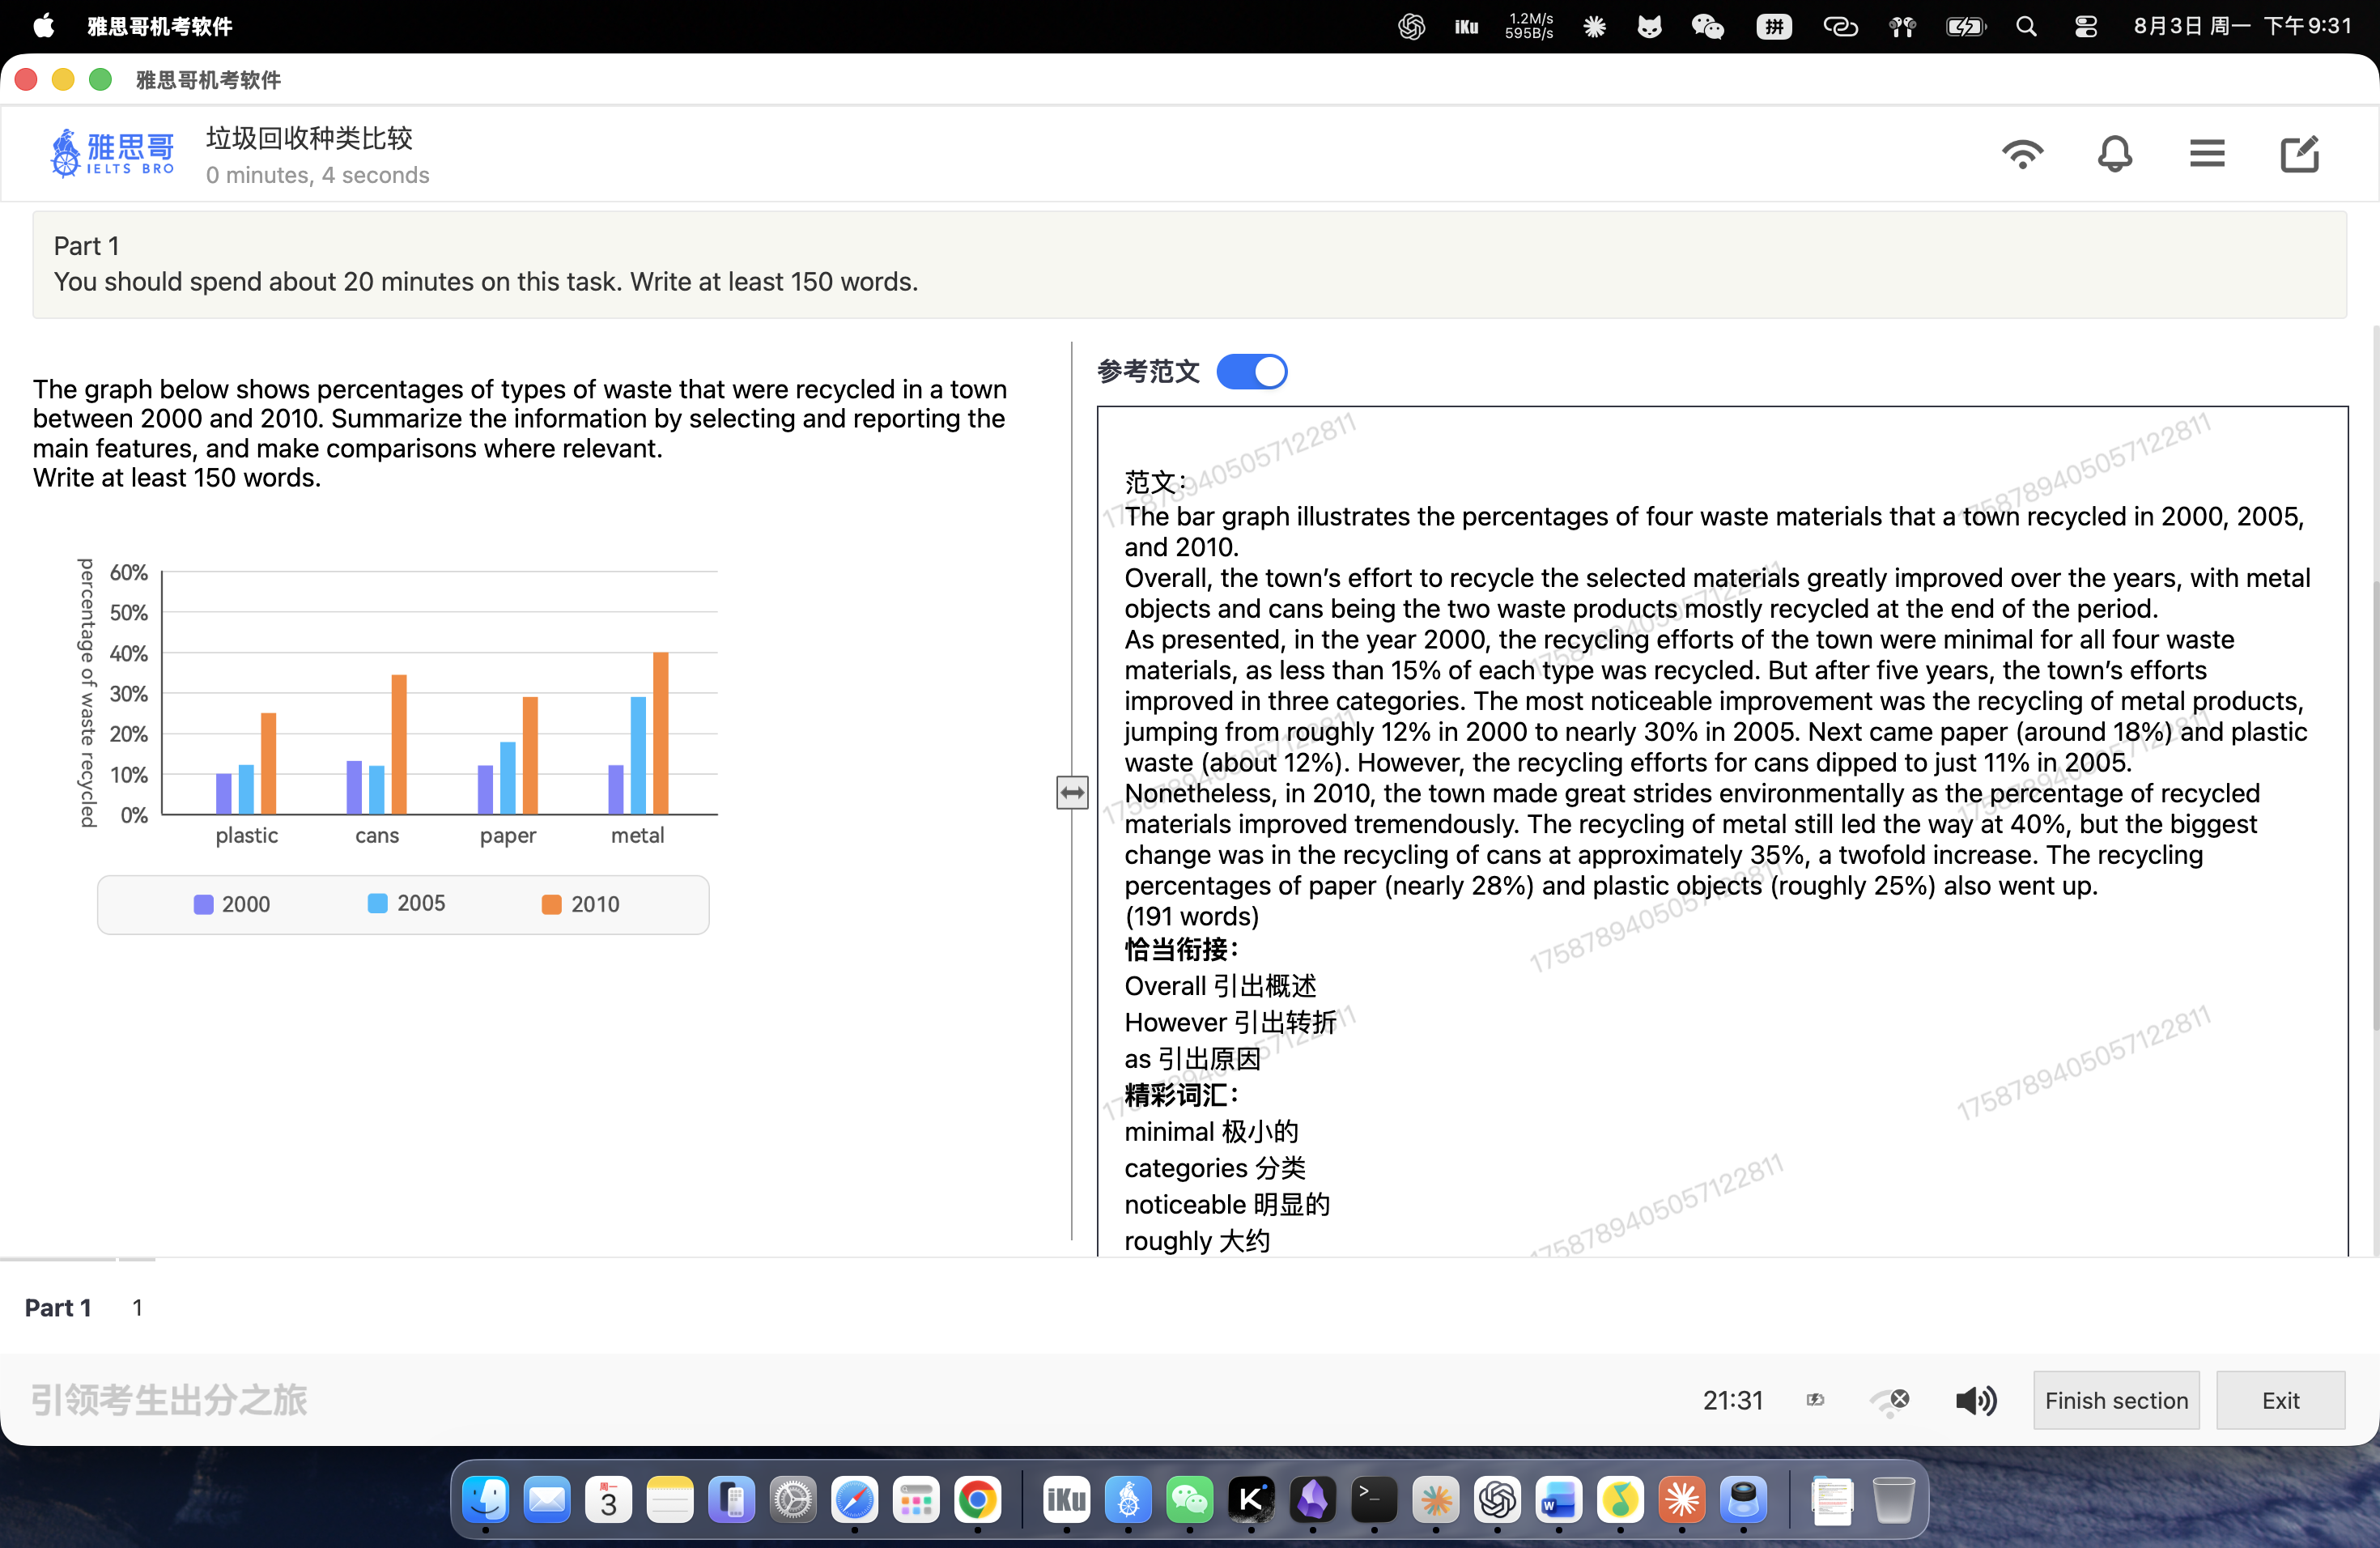The image size is (2380, 1548).
Task: Click the timer reading 21:31
Action: [x=1733, y=1400]
